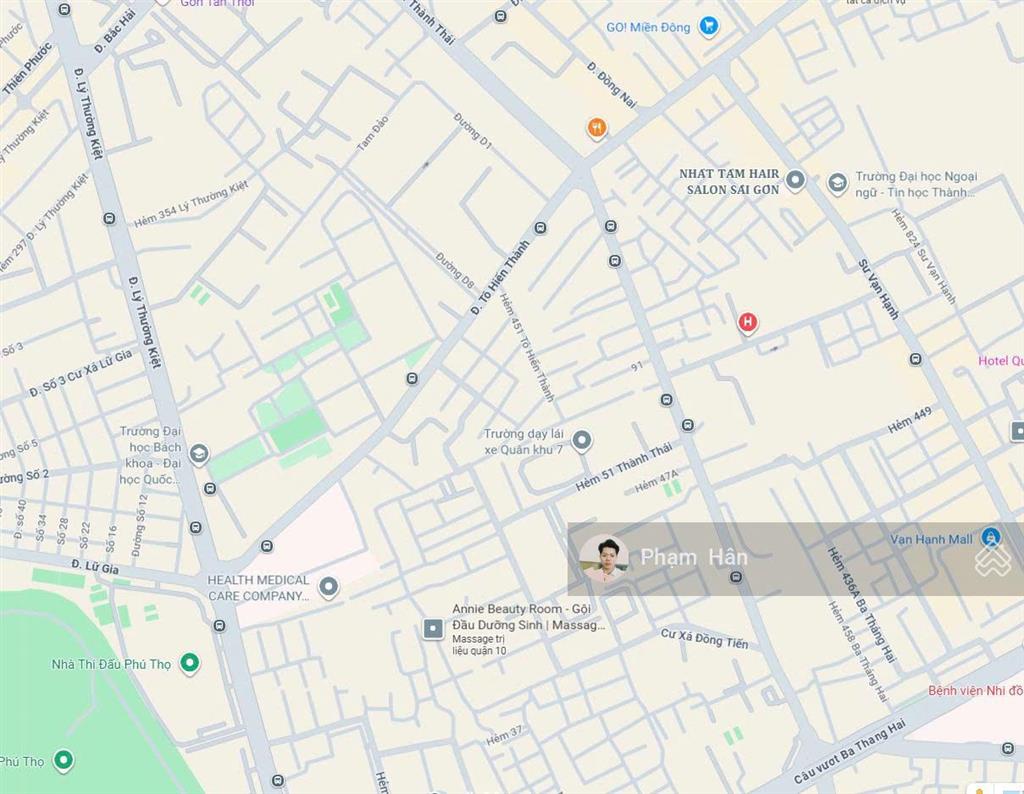The height and width of the screenshot is (794, 1024).
Task: Select the Vạn Hạnh Mall shopping icon
Action: pos(990,538)
